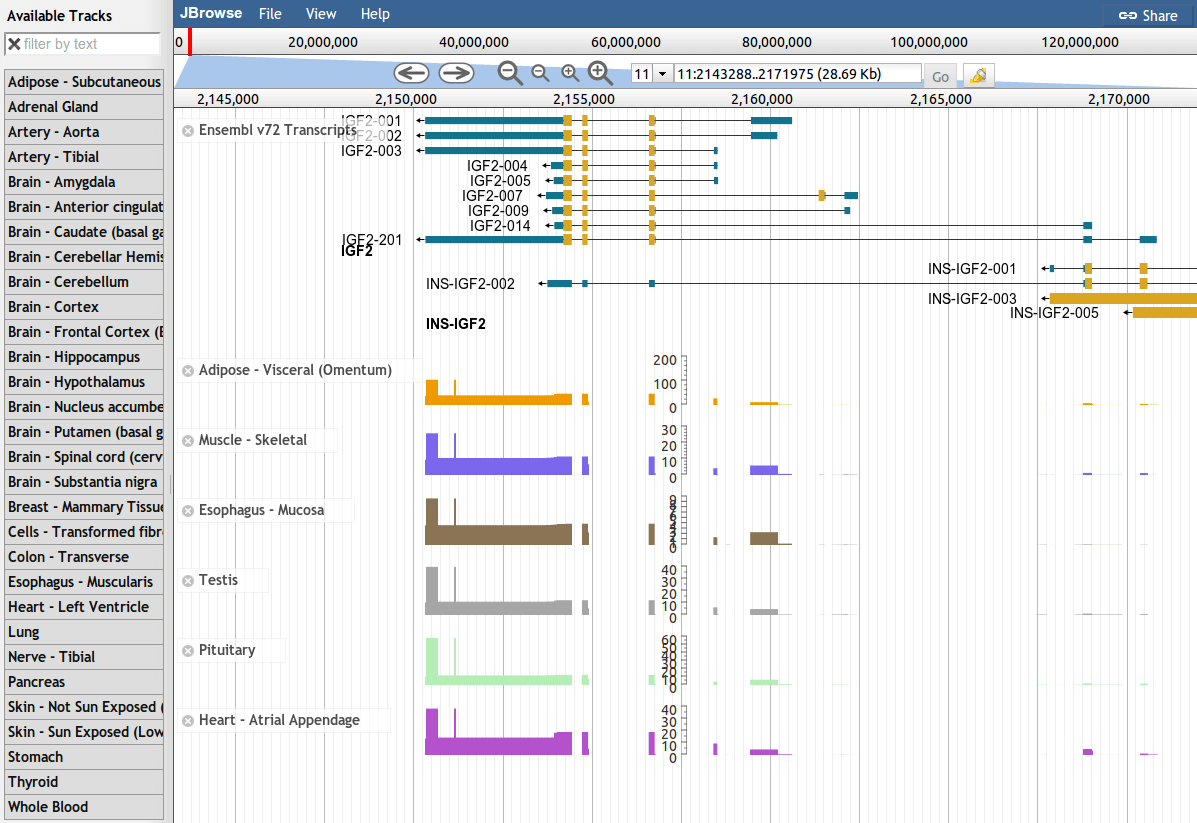Toggle the highlight region tool

pos(978,76)
